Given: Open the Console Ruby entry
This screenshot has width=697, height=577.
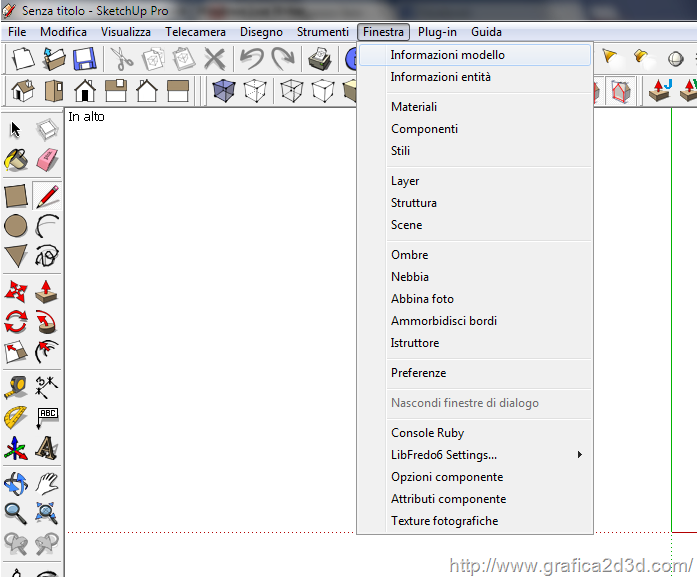Looking at the screenshot, I should (x=427, y=433).
